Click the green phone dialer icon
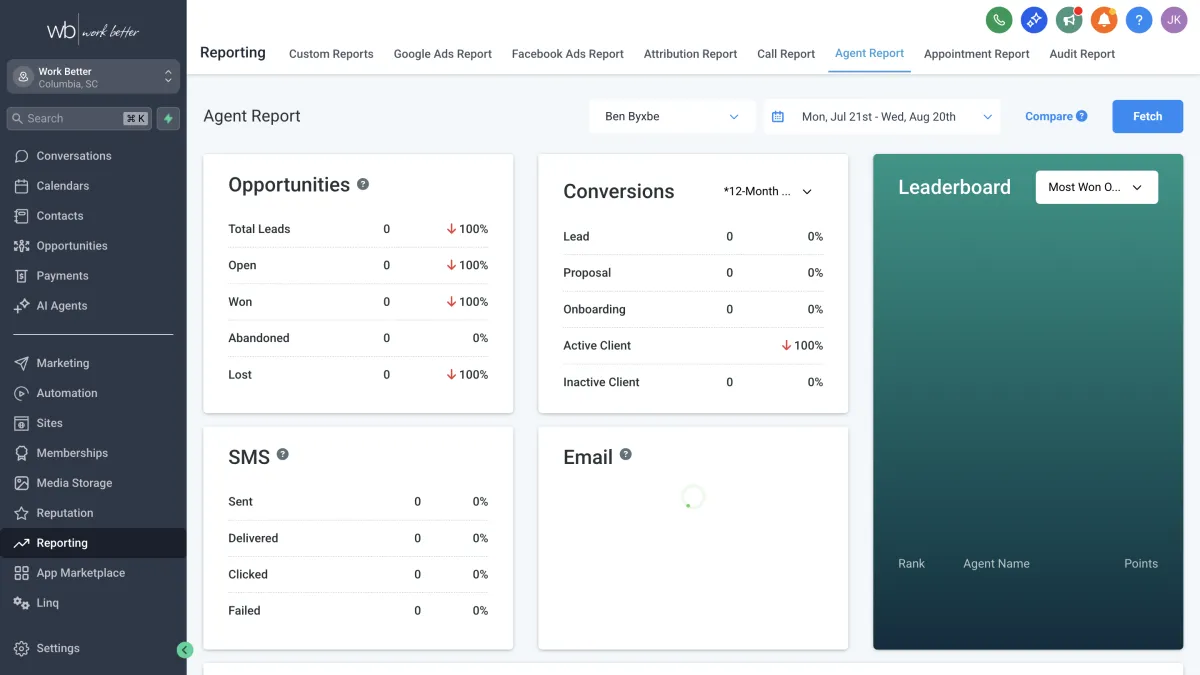Viewport: 1200px width, 675px height. pyautogui.click(x=998, y=20)
